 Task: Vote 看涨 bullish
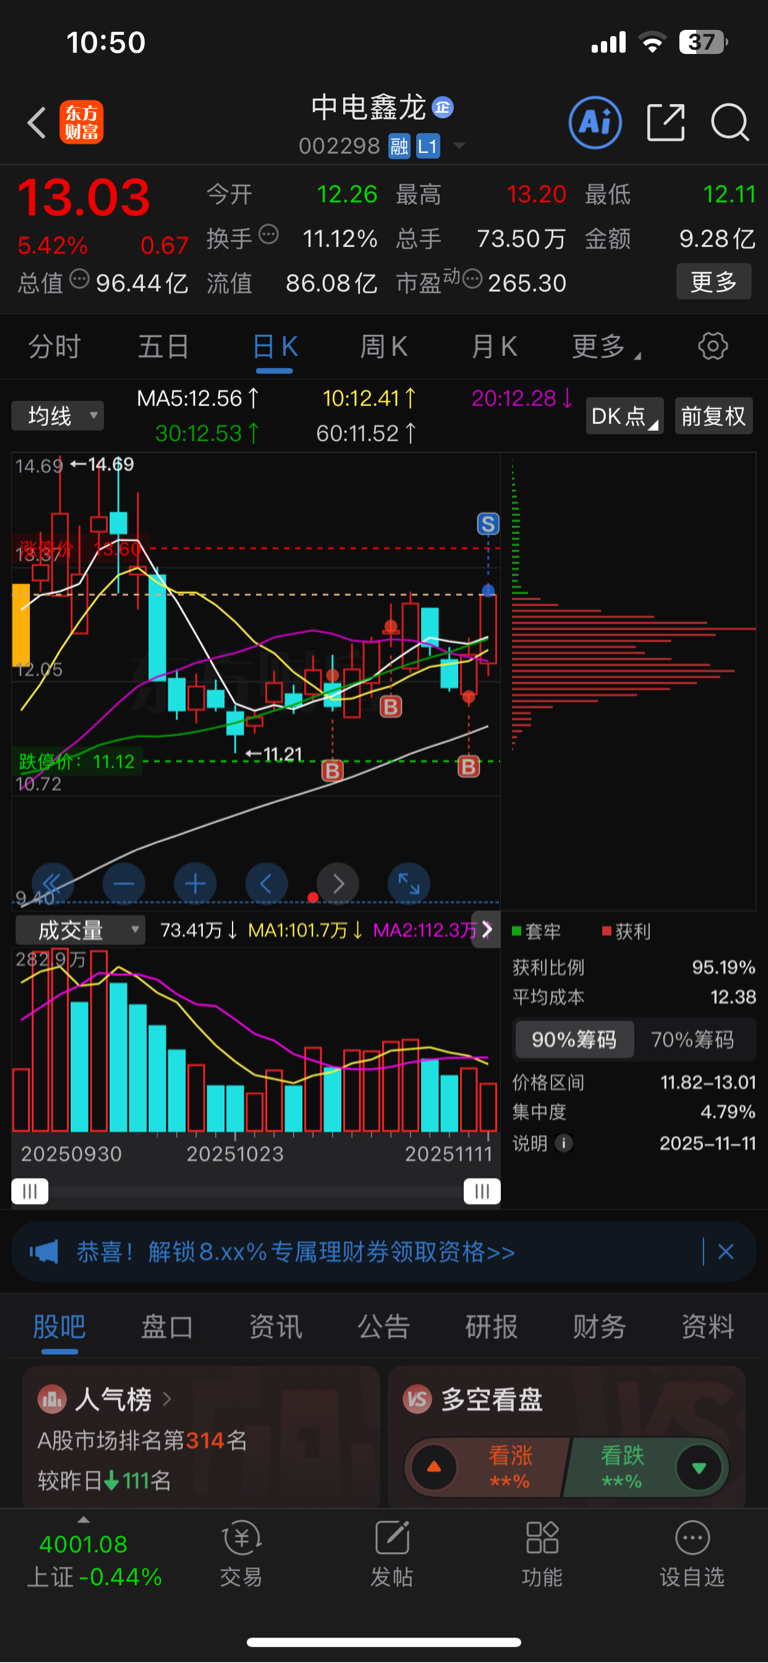[488, 1467]
